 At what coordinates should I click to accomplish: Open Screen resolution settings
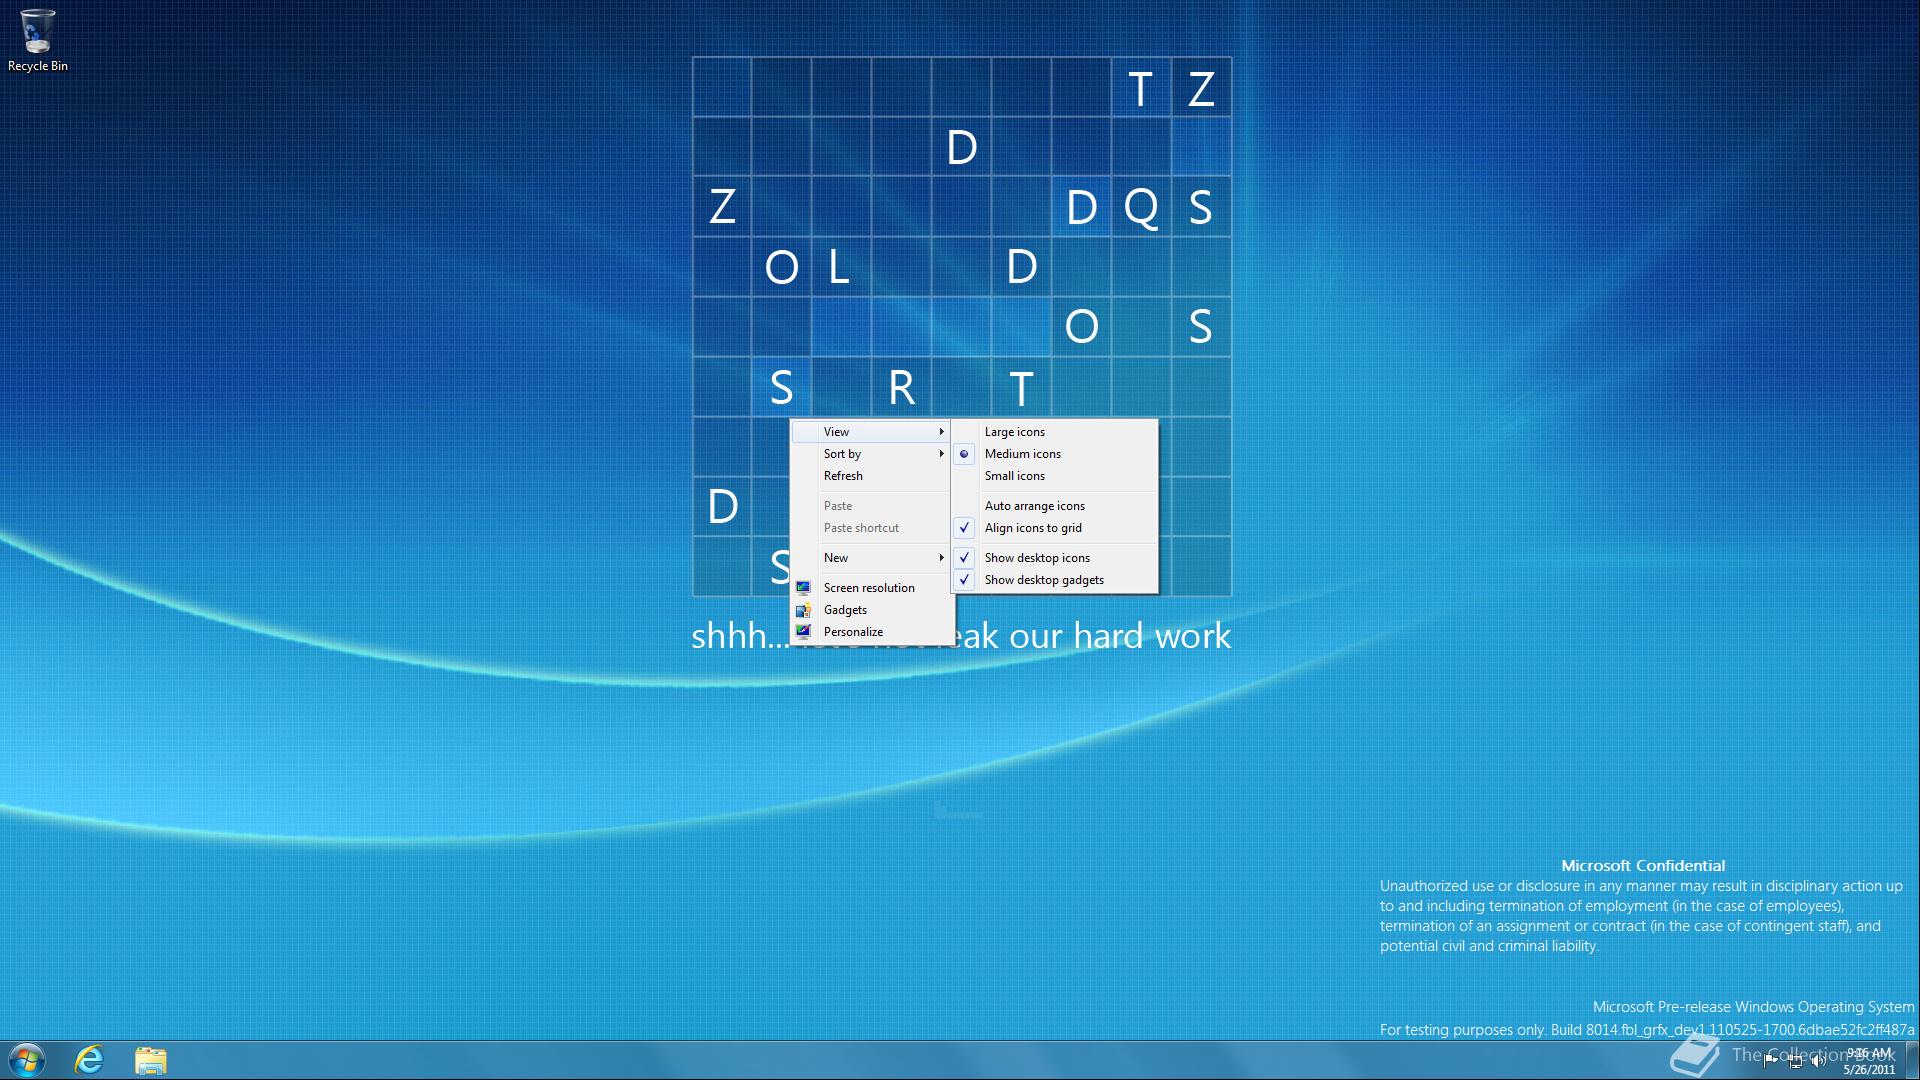pos(872,588)
